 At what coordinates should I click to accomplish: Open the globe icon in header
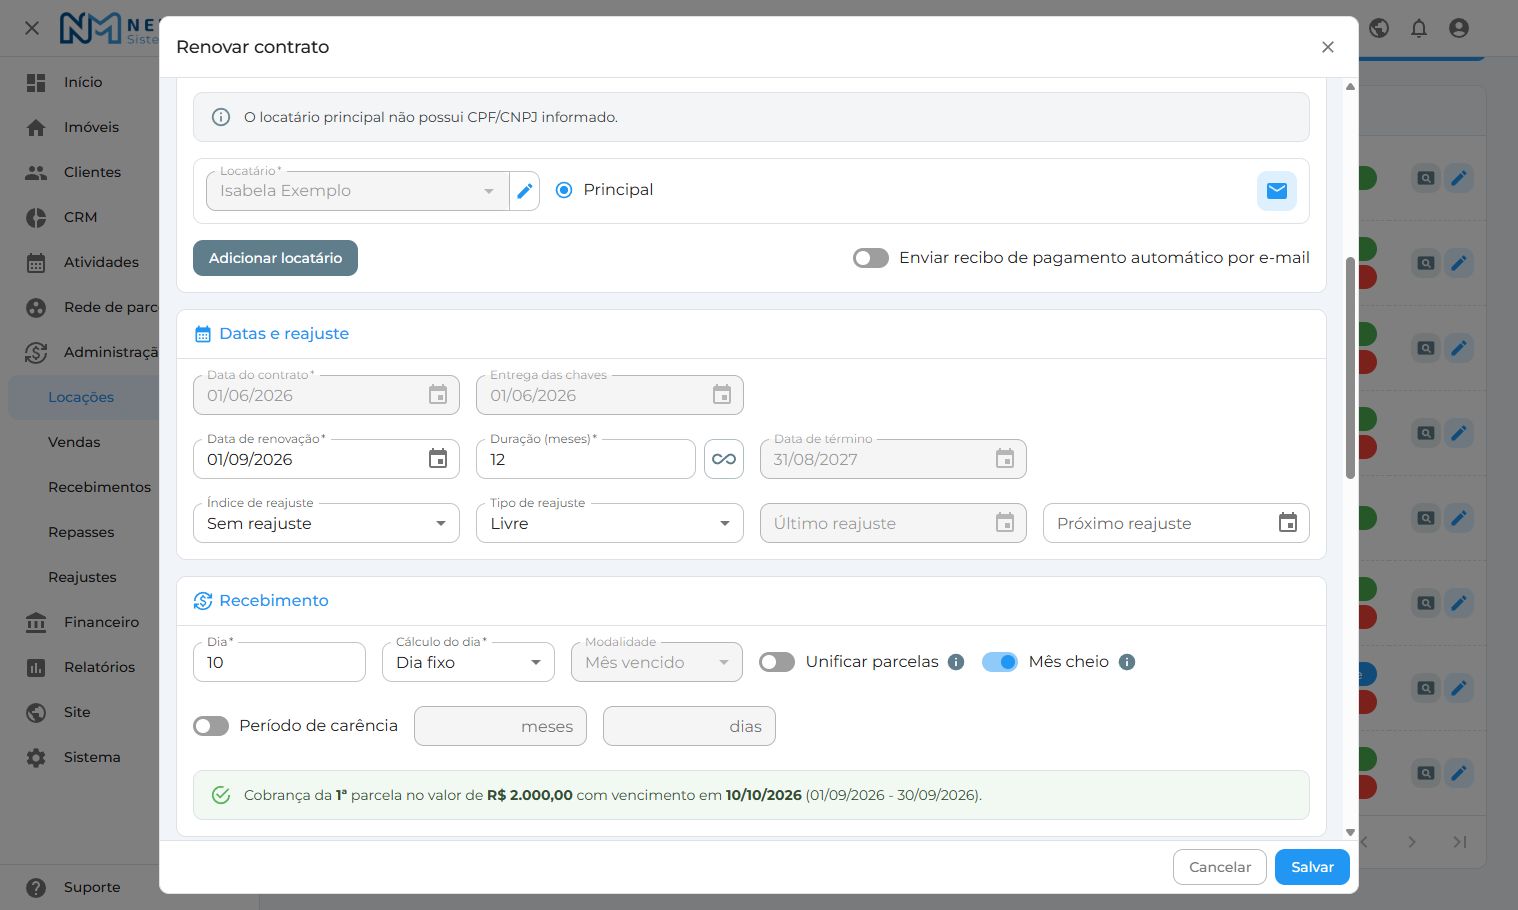point(1379,28)
